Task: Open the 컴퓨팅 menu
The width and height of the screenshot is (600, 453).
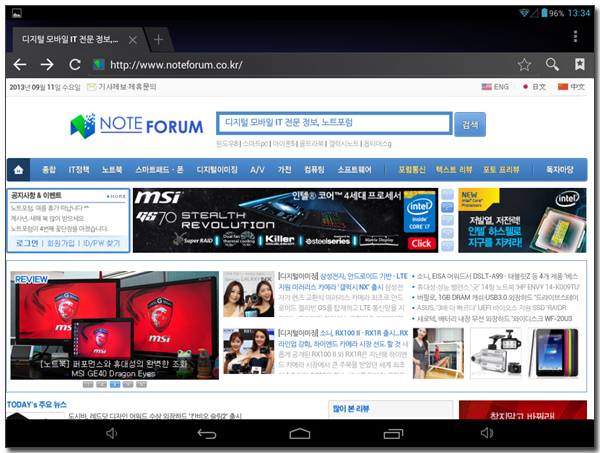Action: 314,169
